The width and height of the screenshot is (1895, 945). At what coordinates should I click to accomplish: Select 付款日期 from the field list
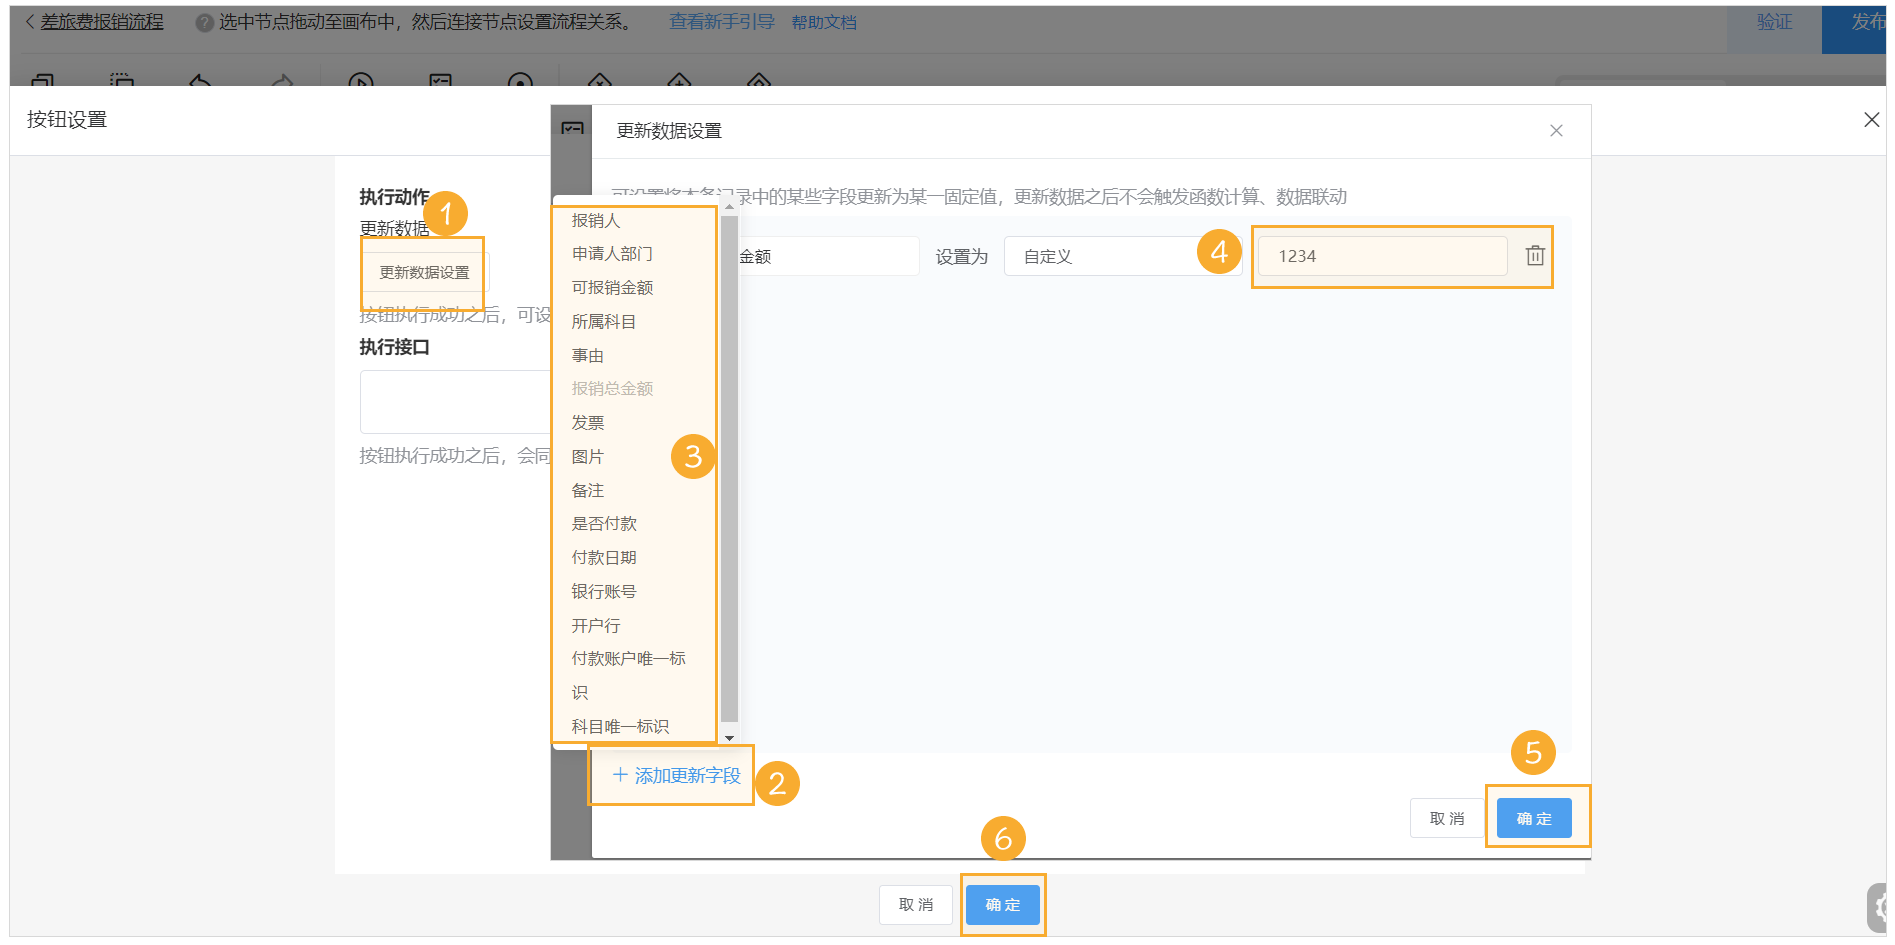coord(603,557)
